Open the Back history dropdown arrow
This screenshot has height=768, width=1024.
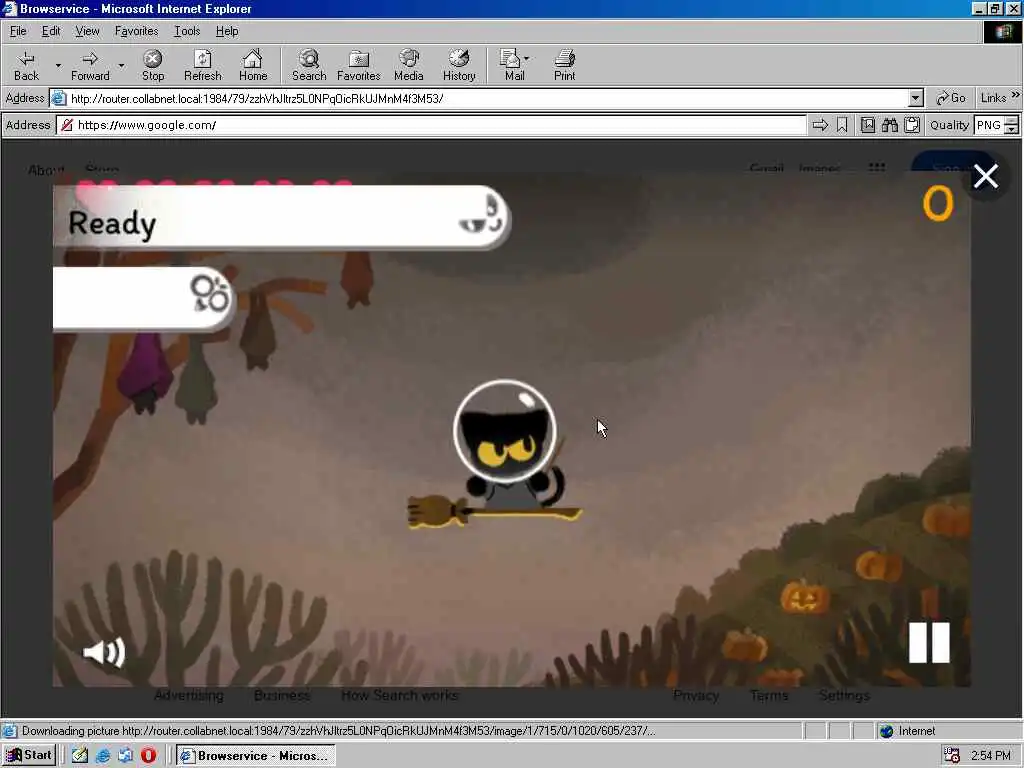(58, 66)
